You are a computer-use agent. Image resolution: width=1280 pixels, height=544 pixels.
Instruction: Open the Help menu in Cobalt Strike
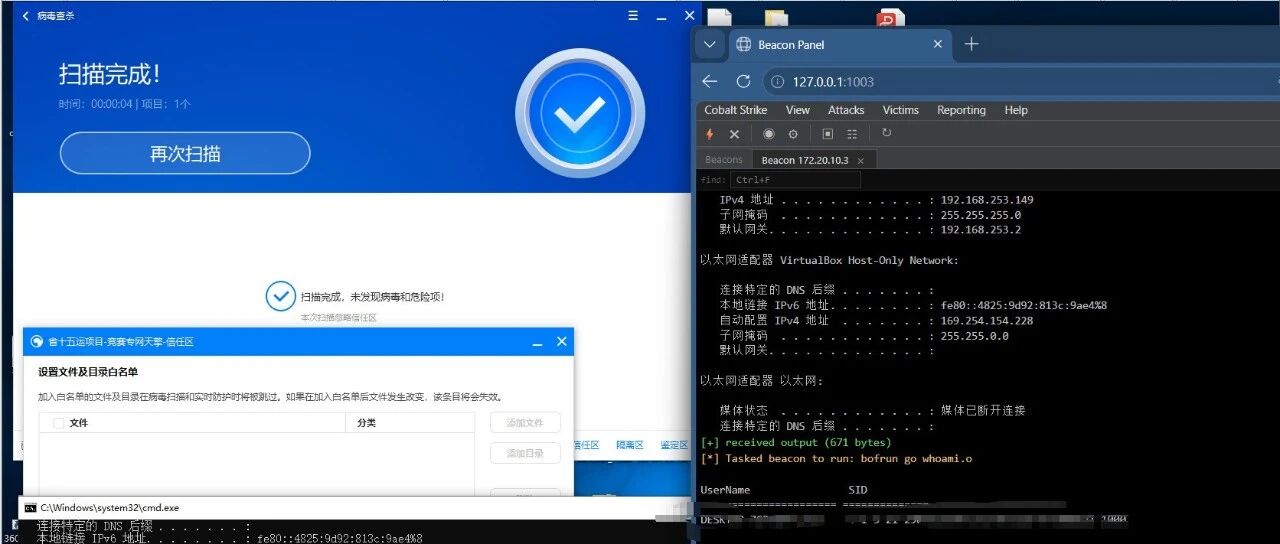click(1016, 110)
